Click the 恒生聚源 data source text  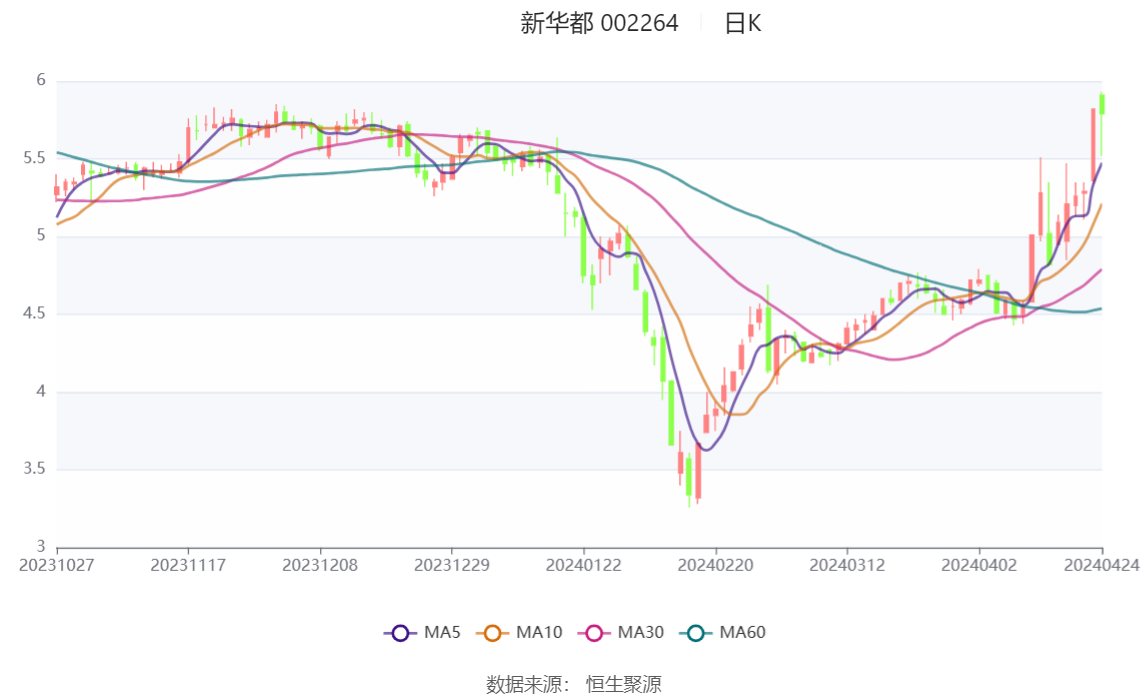pyautogui.click(x=624, y=684)
